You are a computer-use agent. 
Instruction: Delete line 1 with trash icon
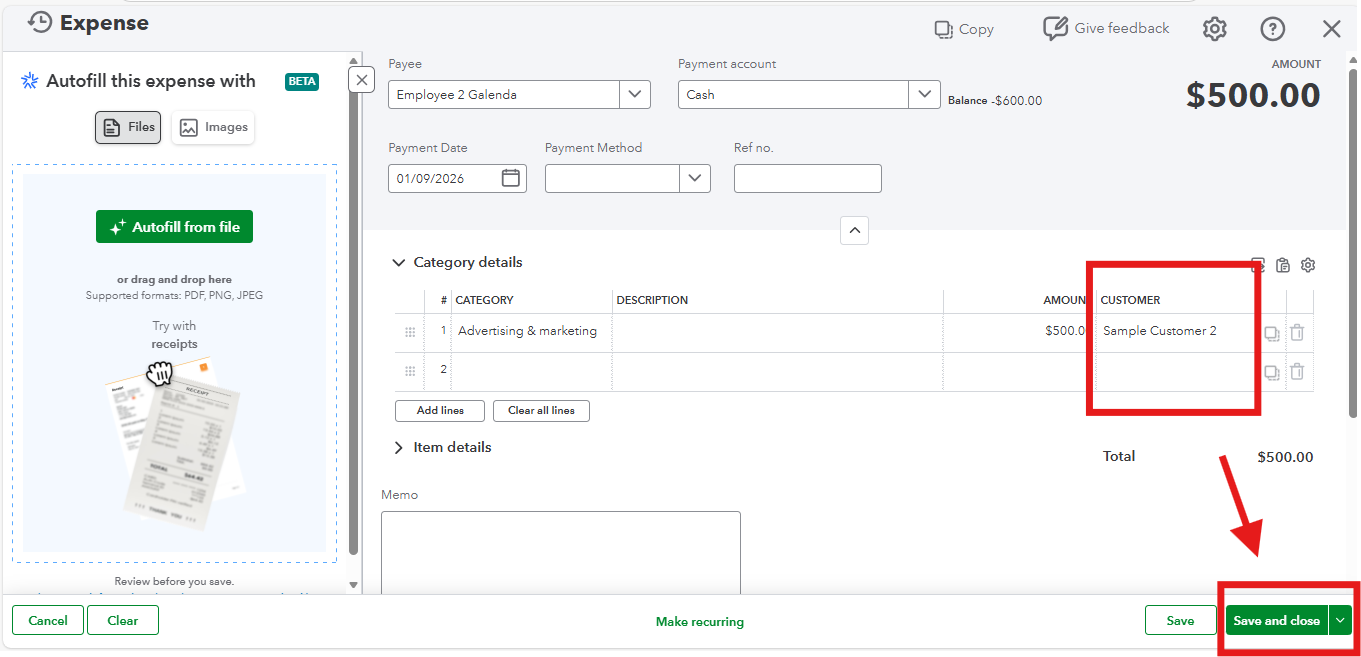(1297, 333)
